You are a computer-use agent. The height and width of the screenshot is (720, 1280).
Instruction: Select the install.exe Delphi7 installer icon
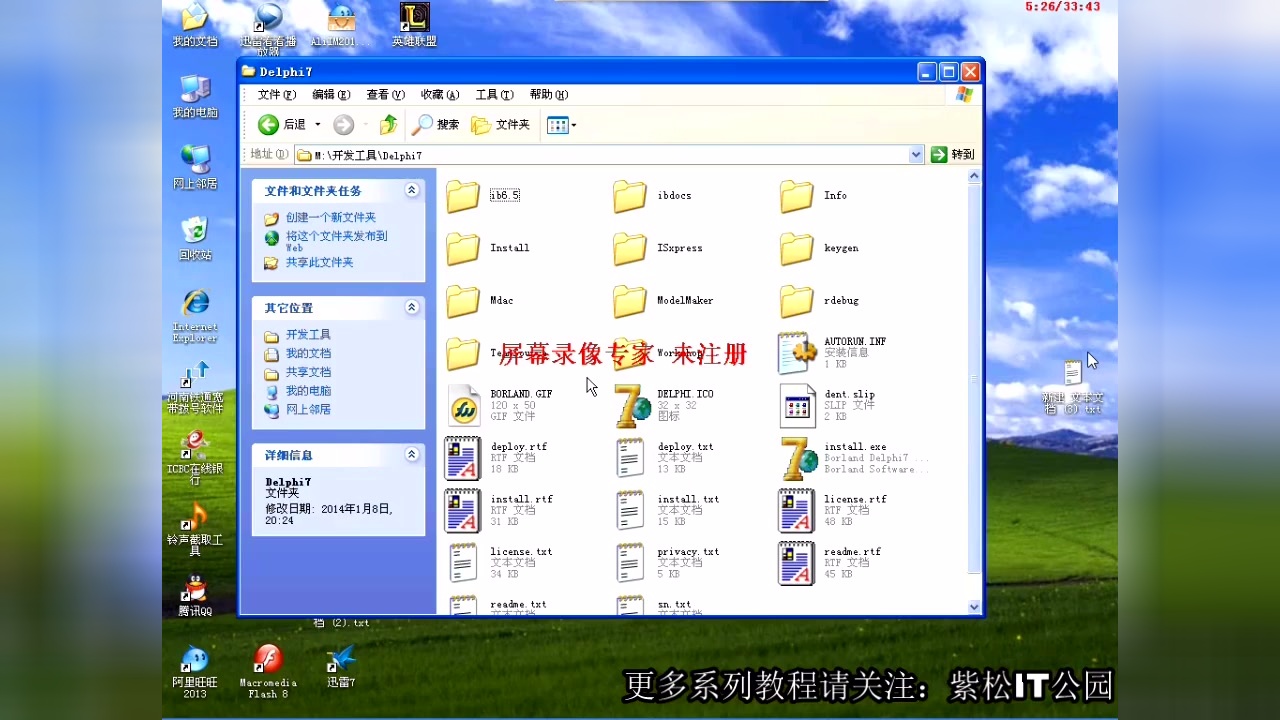point(799,458)
